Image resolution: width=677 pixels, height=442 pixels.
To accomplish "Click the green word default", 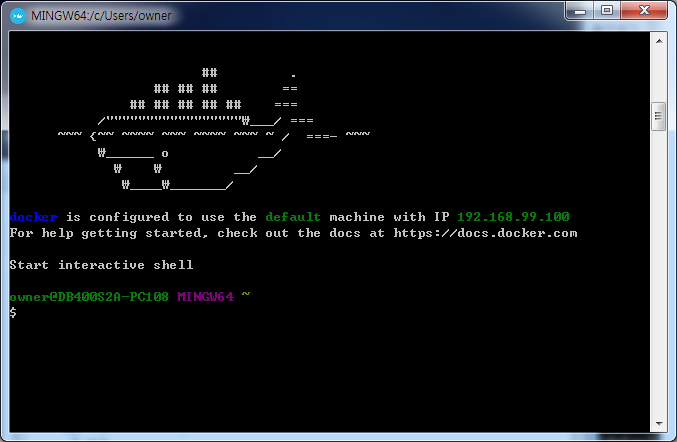I will 293,217.
